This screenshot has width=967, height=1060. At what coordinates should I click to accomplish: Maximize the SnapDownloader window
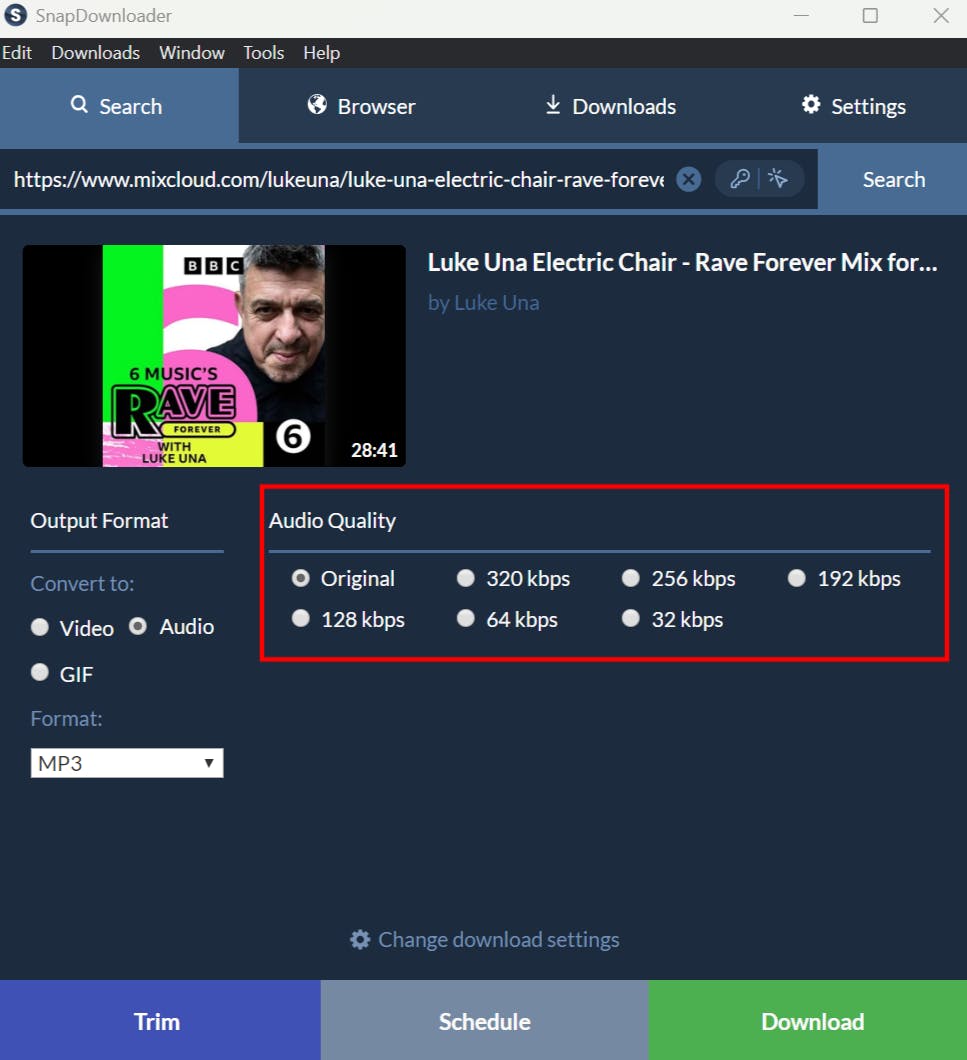[x=870, y=15]
